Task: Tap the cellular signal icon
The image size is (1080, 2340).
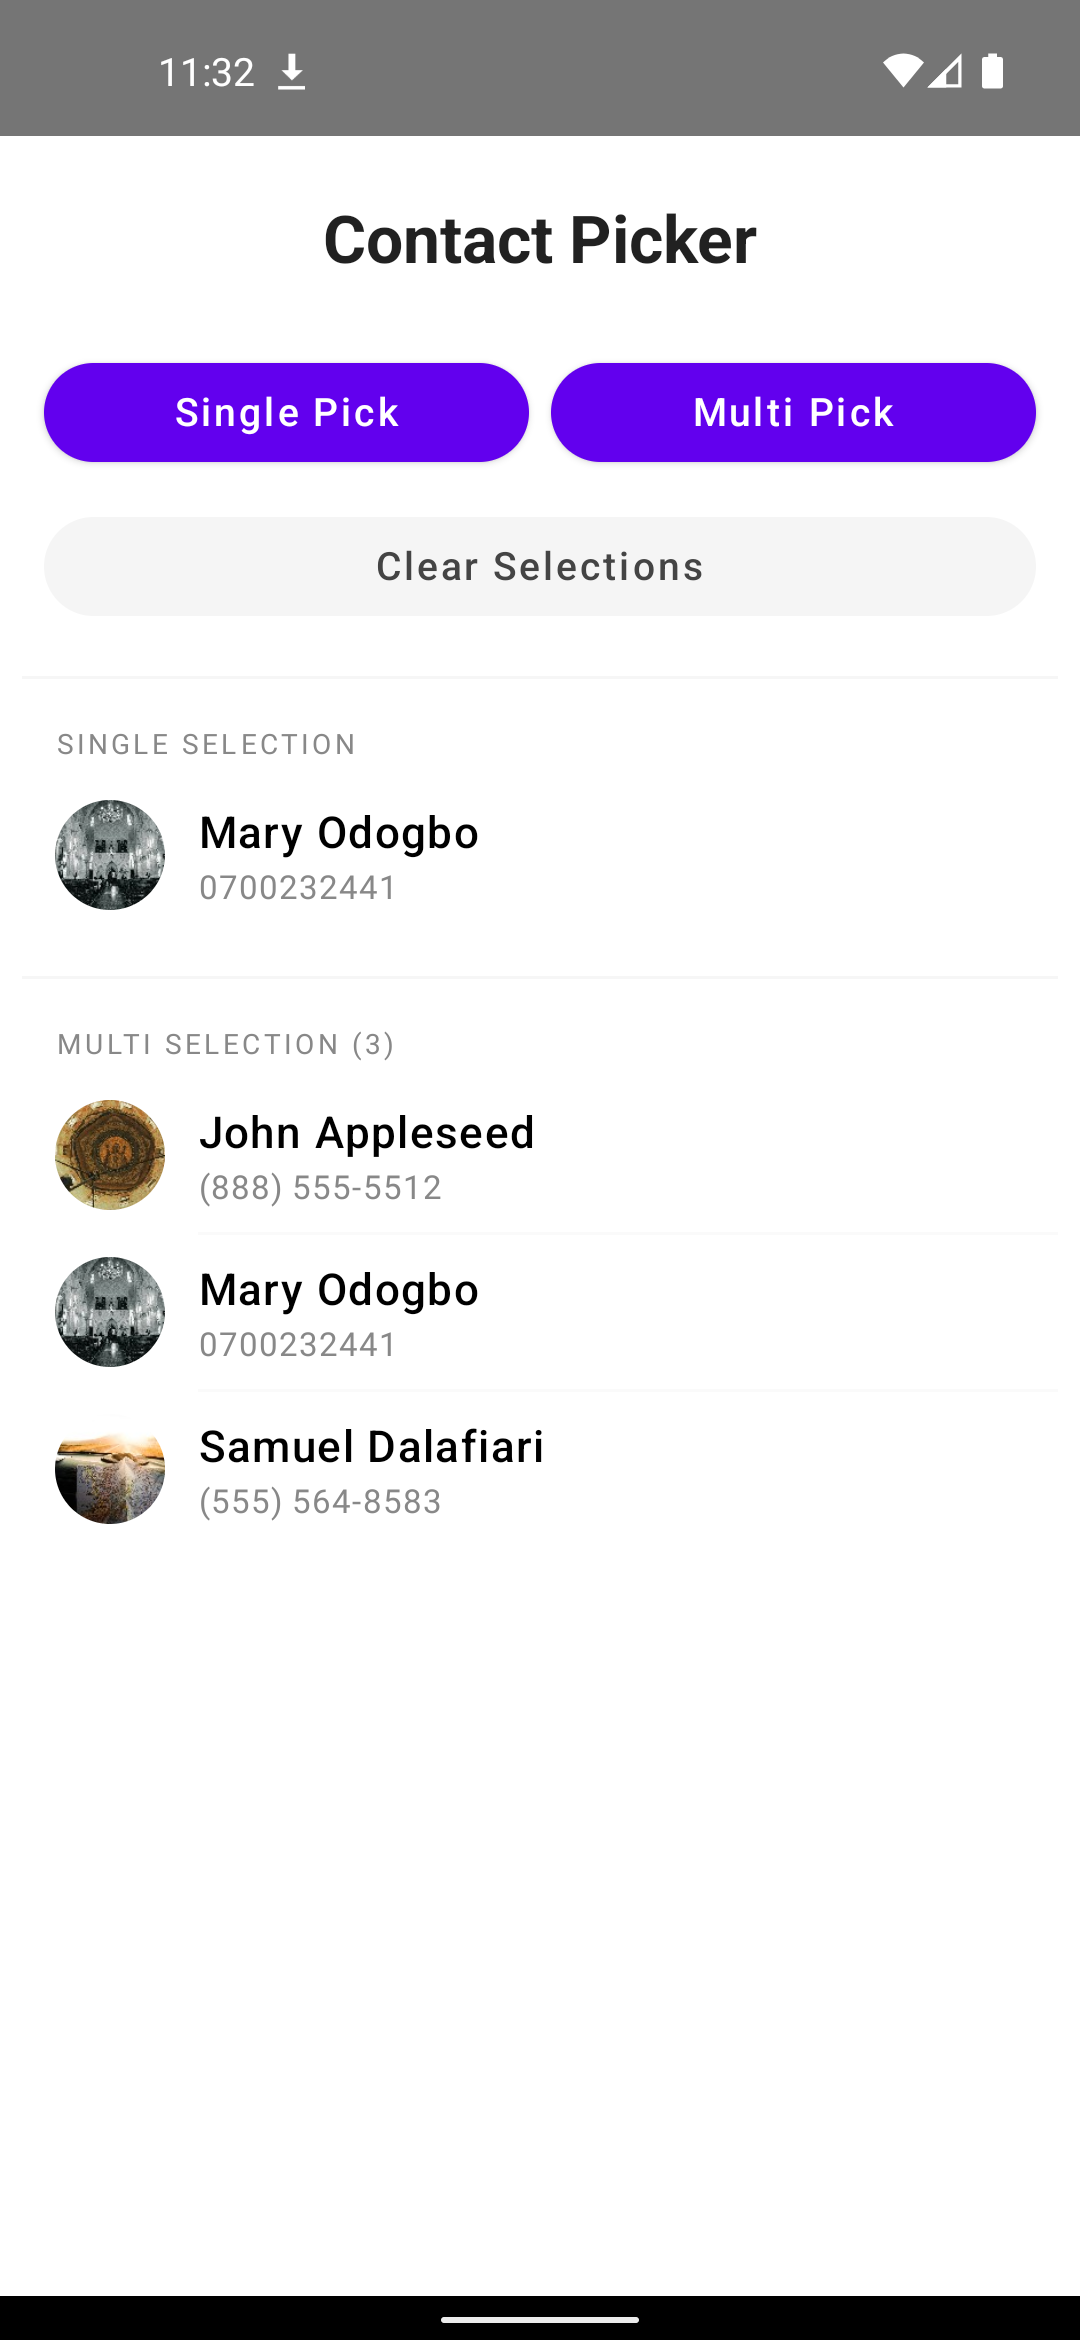Action: tap(945, 71)
